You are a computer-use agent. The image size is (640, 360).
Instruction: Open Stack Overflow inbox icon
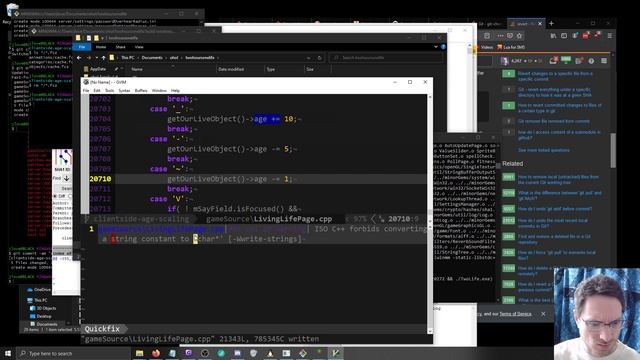pyautogui.click(x=553, y=61)
